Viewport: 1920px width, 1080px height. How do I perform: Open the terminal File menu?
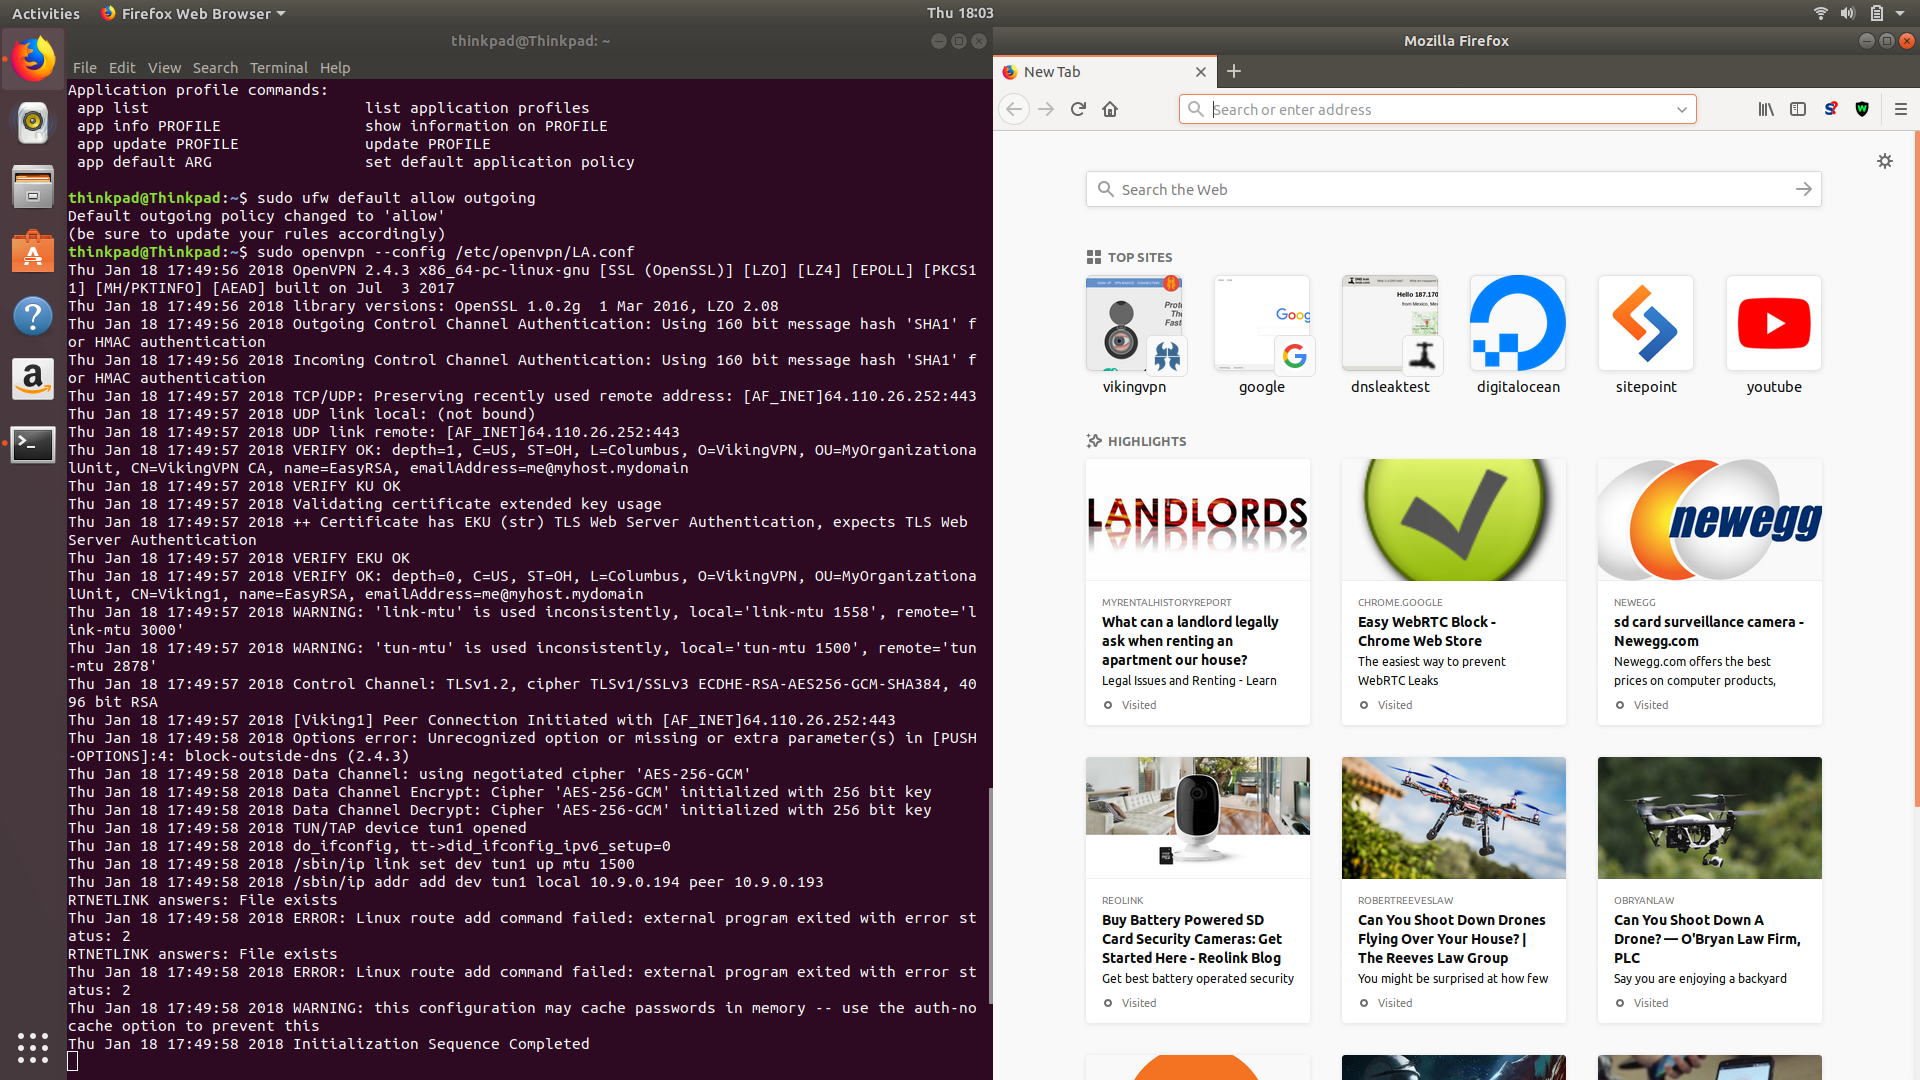85,68
